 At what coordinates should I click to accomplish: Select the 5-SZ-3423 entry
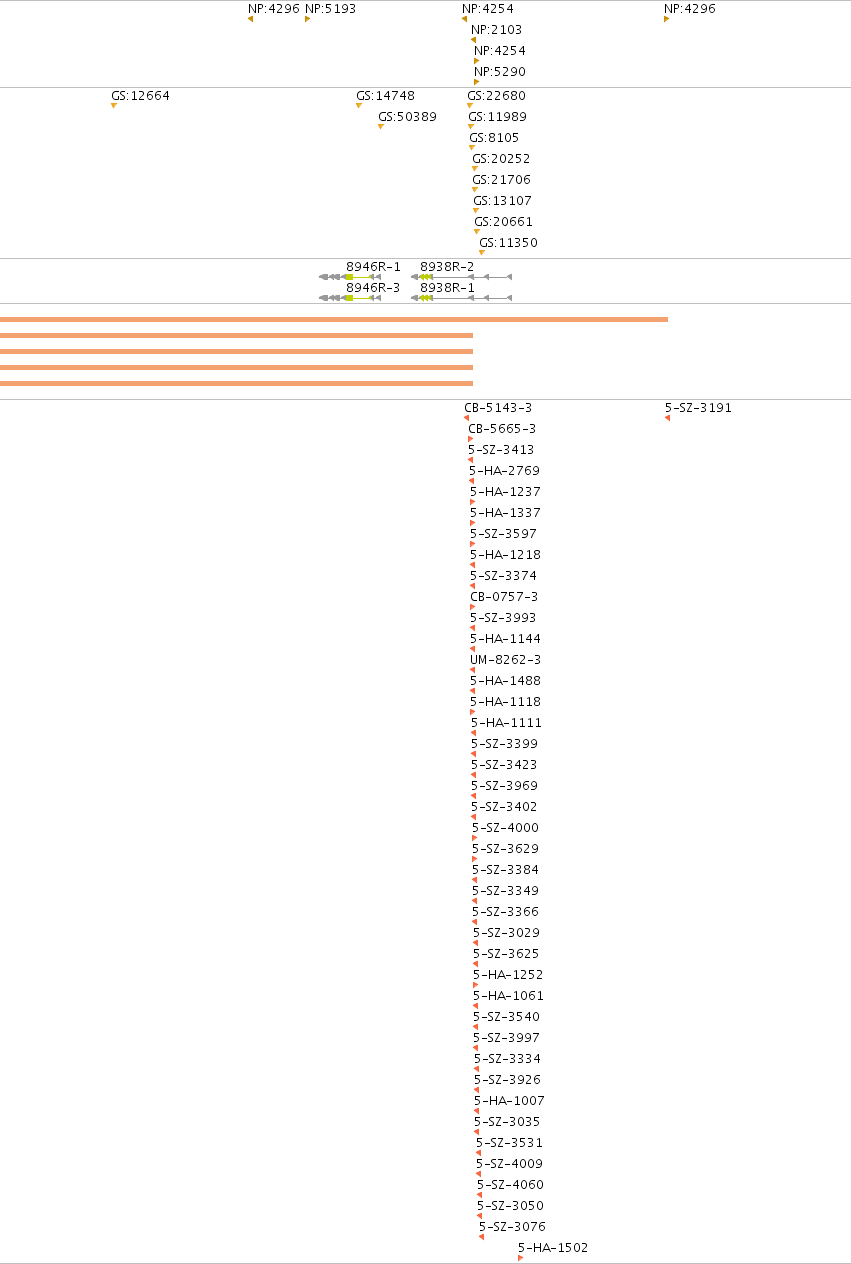click(x=505, y=765)
